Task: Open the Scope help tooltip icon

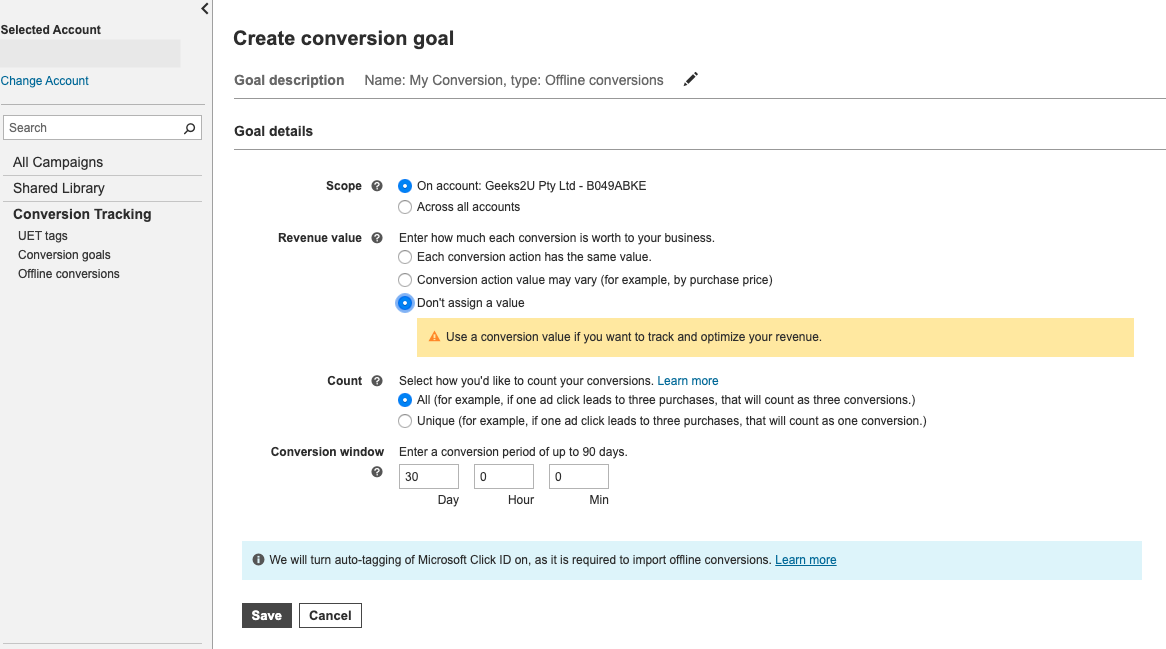Action: point(377,185)
